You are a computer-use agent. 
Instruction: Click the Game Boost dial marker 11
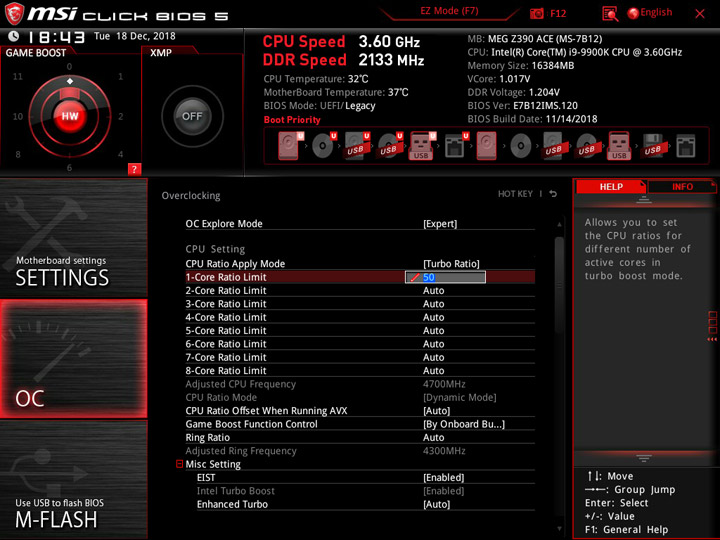click(17, 76)
